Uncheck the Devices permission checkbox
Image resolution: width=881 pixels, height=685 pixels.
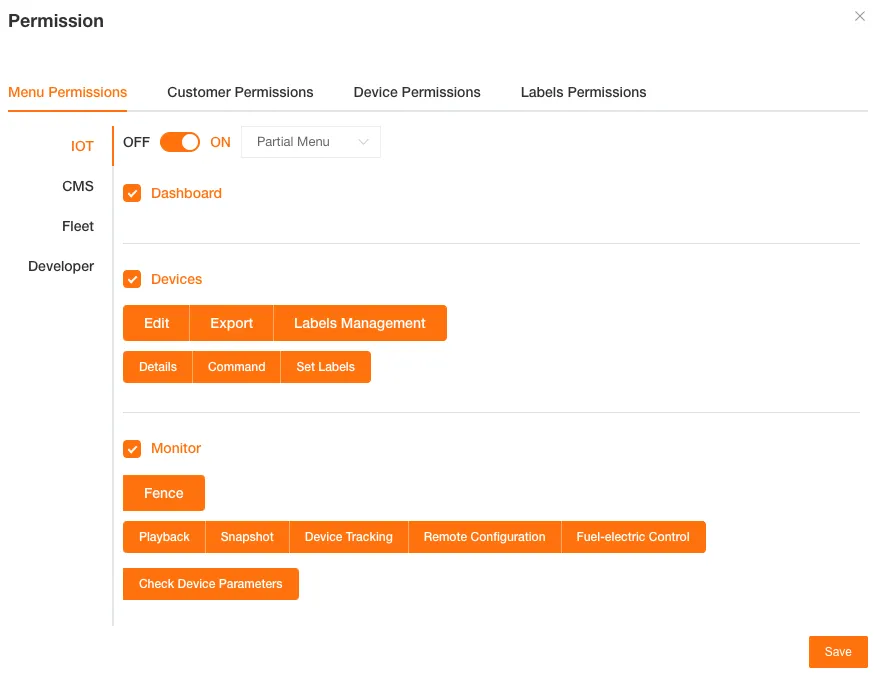click(132, 279)
